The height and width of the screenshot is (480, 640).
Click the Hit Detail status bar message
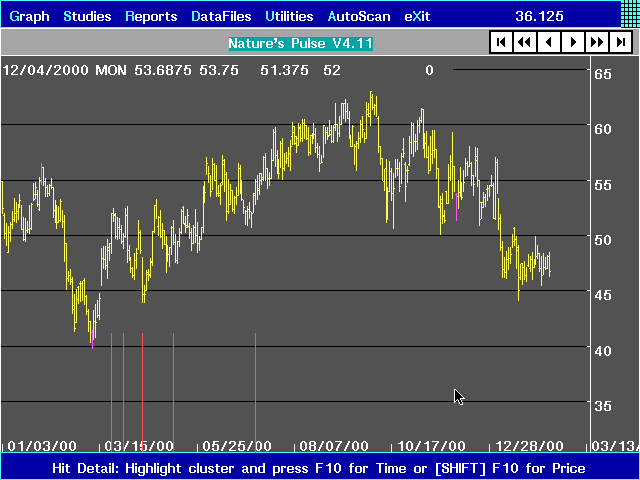(320, 468)
